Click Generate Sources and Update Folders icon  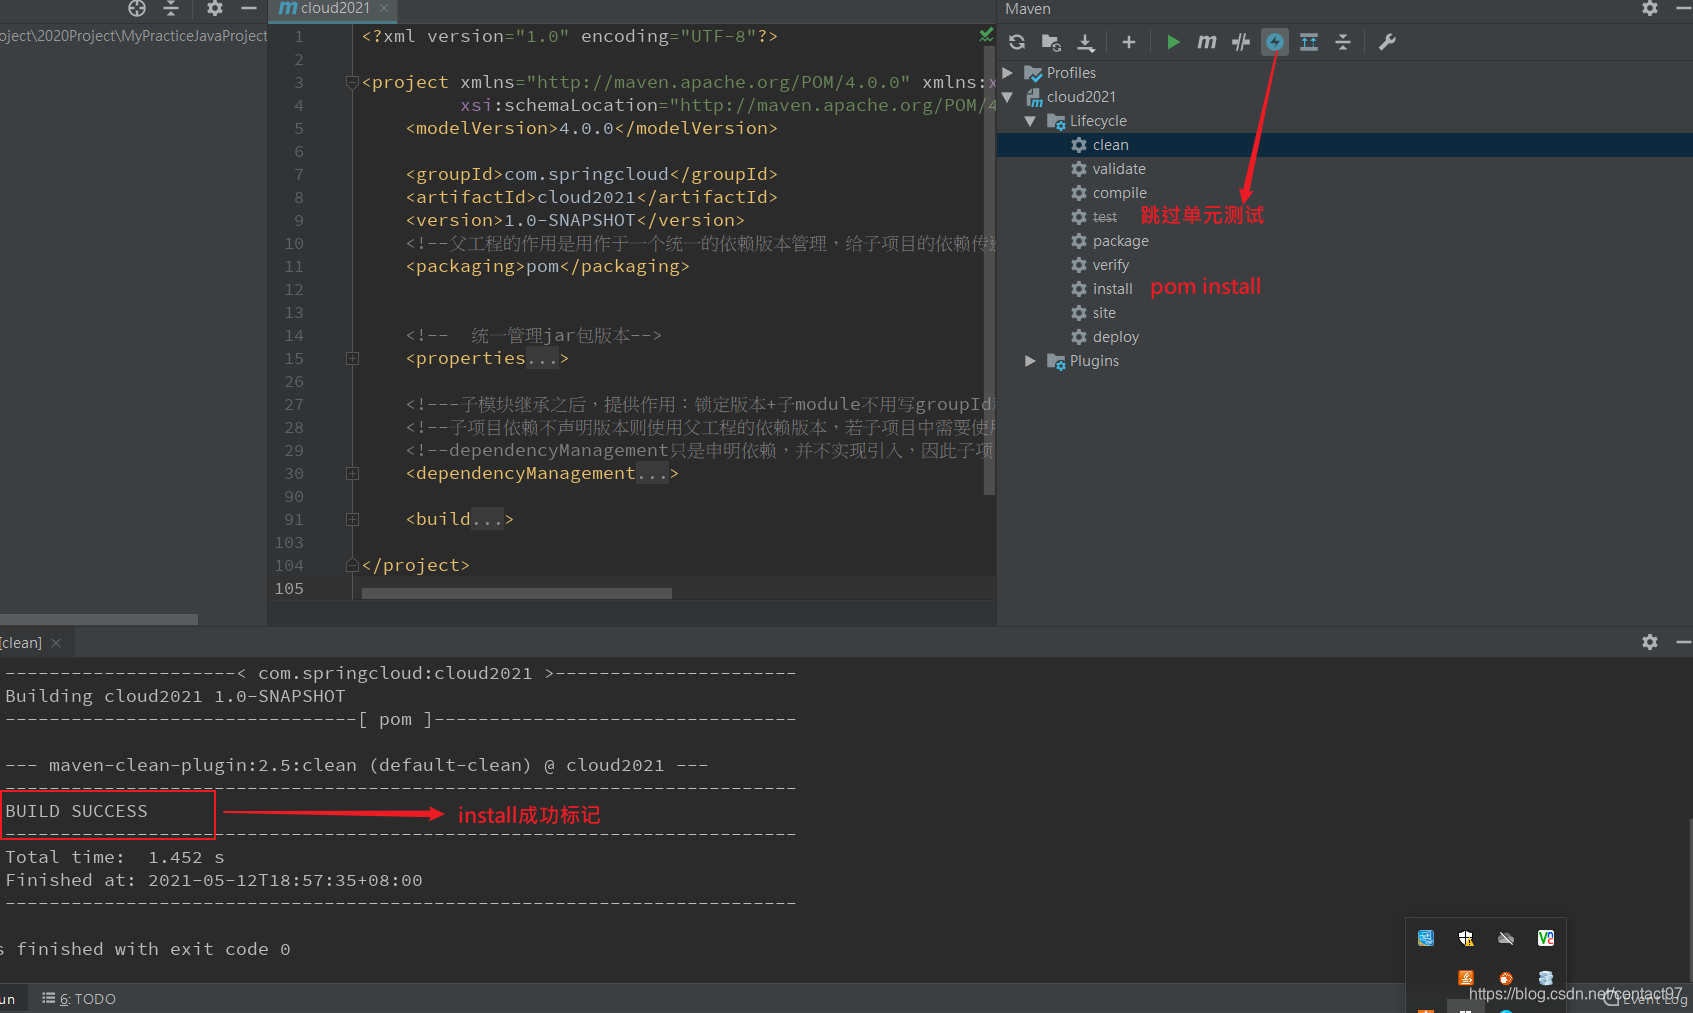pos(1051,42)
